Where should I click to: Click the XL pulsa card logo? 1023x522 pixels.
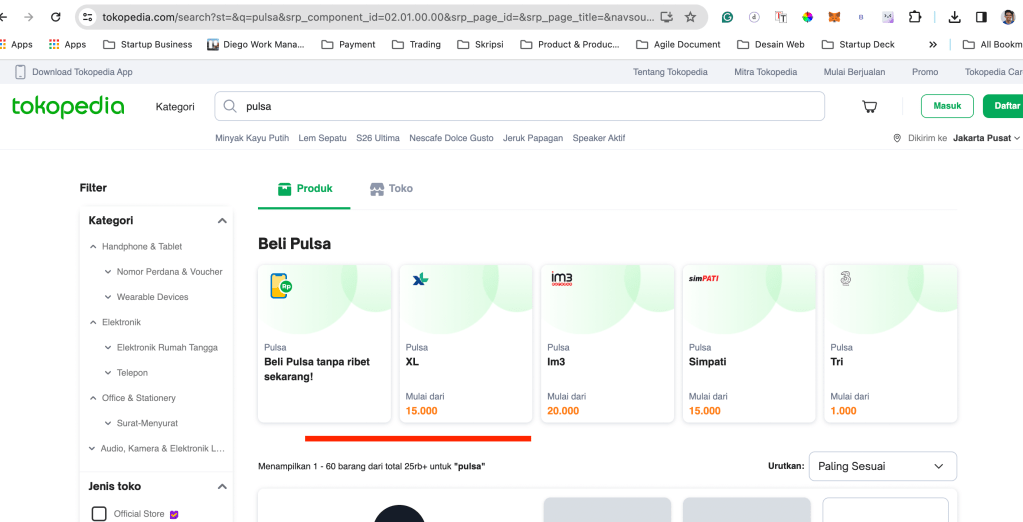[420, 279]
